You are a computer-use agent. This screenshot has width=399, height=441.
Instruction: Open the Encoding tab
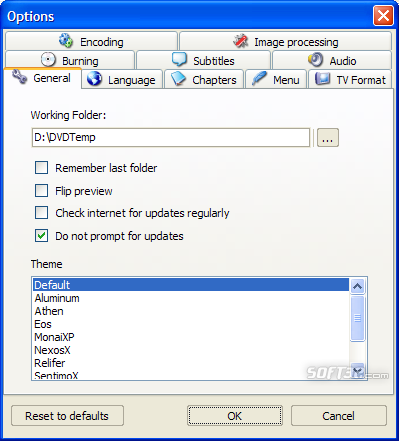coord(91,41)
